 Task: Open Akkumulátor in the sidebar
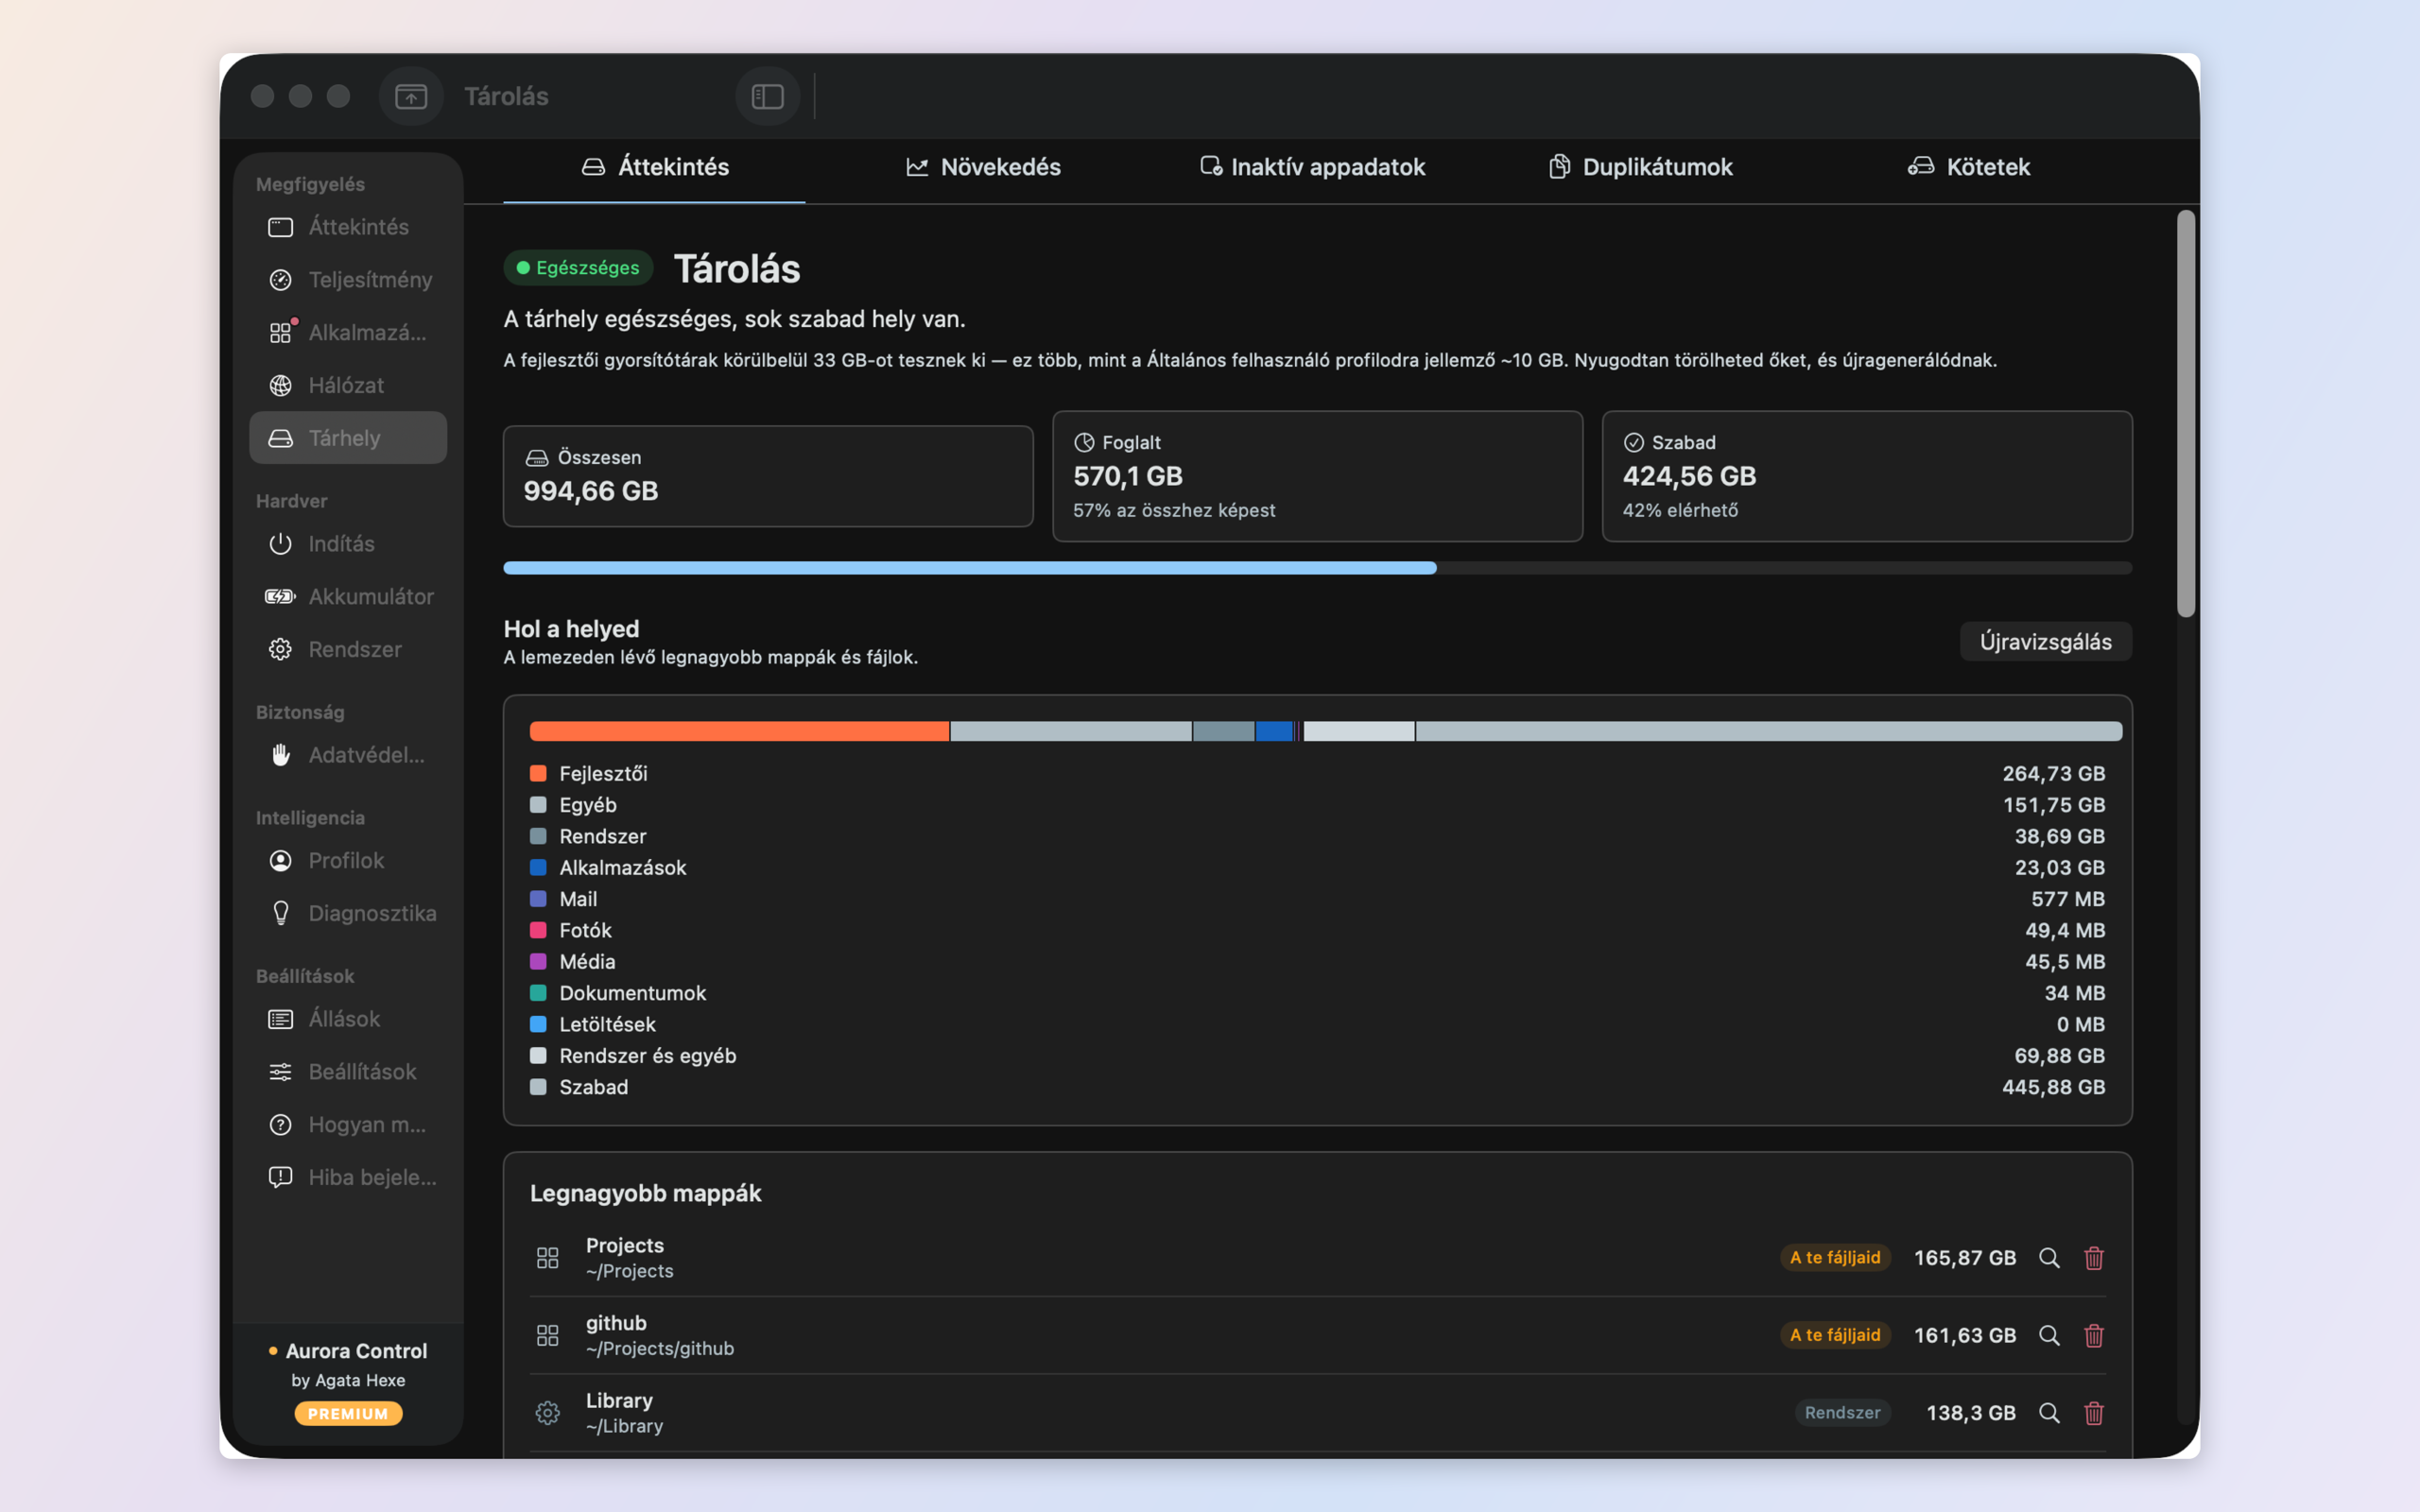[348, 597]
